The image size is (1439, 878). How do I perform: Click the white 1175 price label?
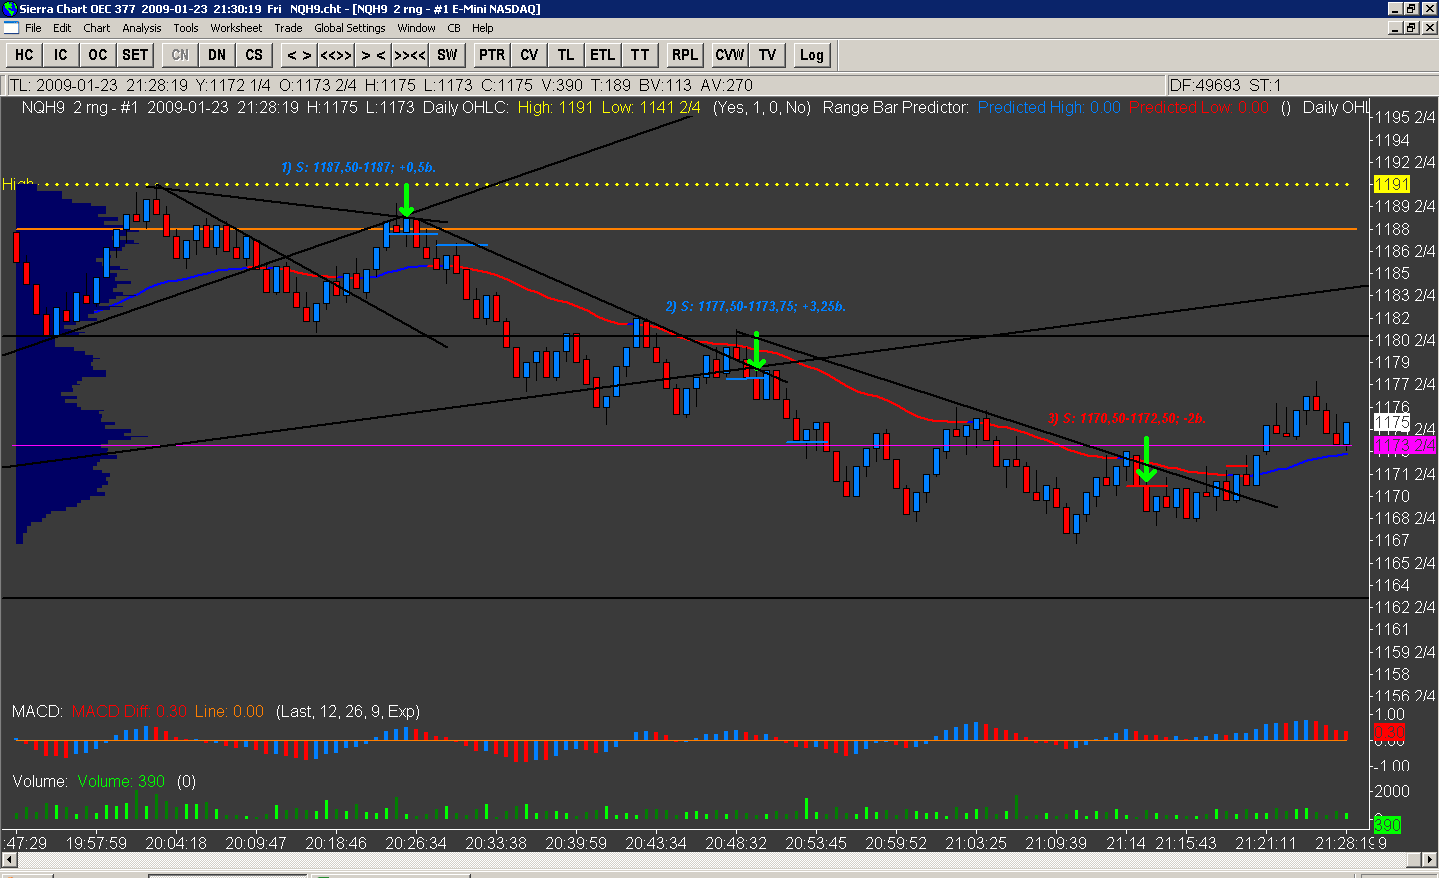tap(1391, 423)
